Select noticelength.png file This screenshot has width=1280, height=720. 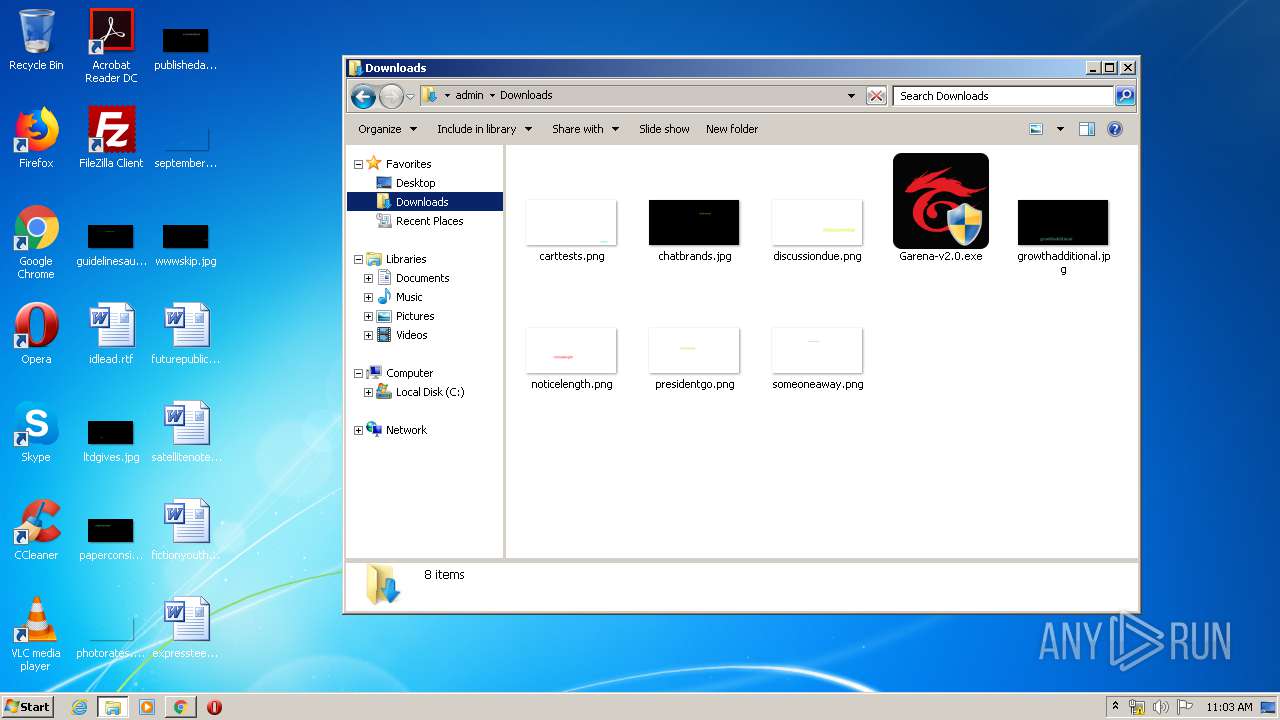pyautogui.click(x=571, y=358)
